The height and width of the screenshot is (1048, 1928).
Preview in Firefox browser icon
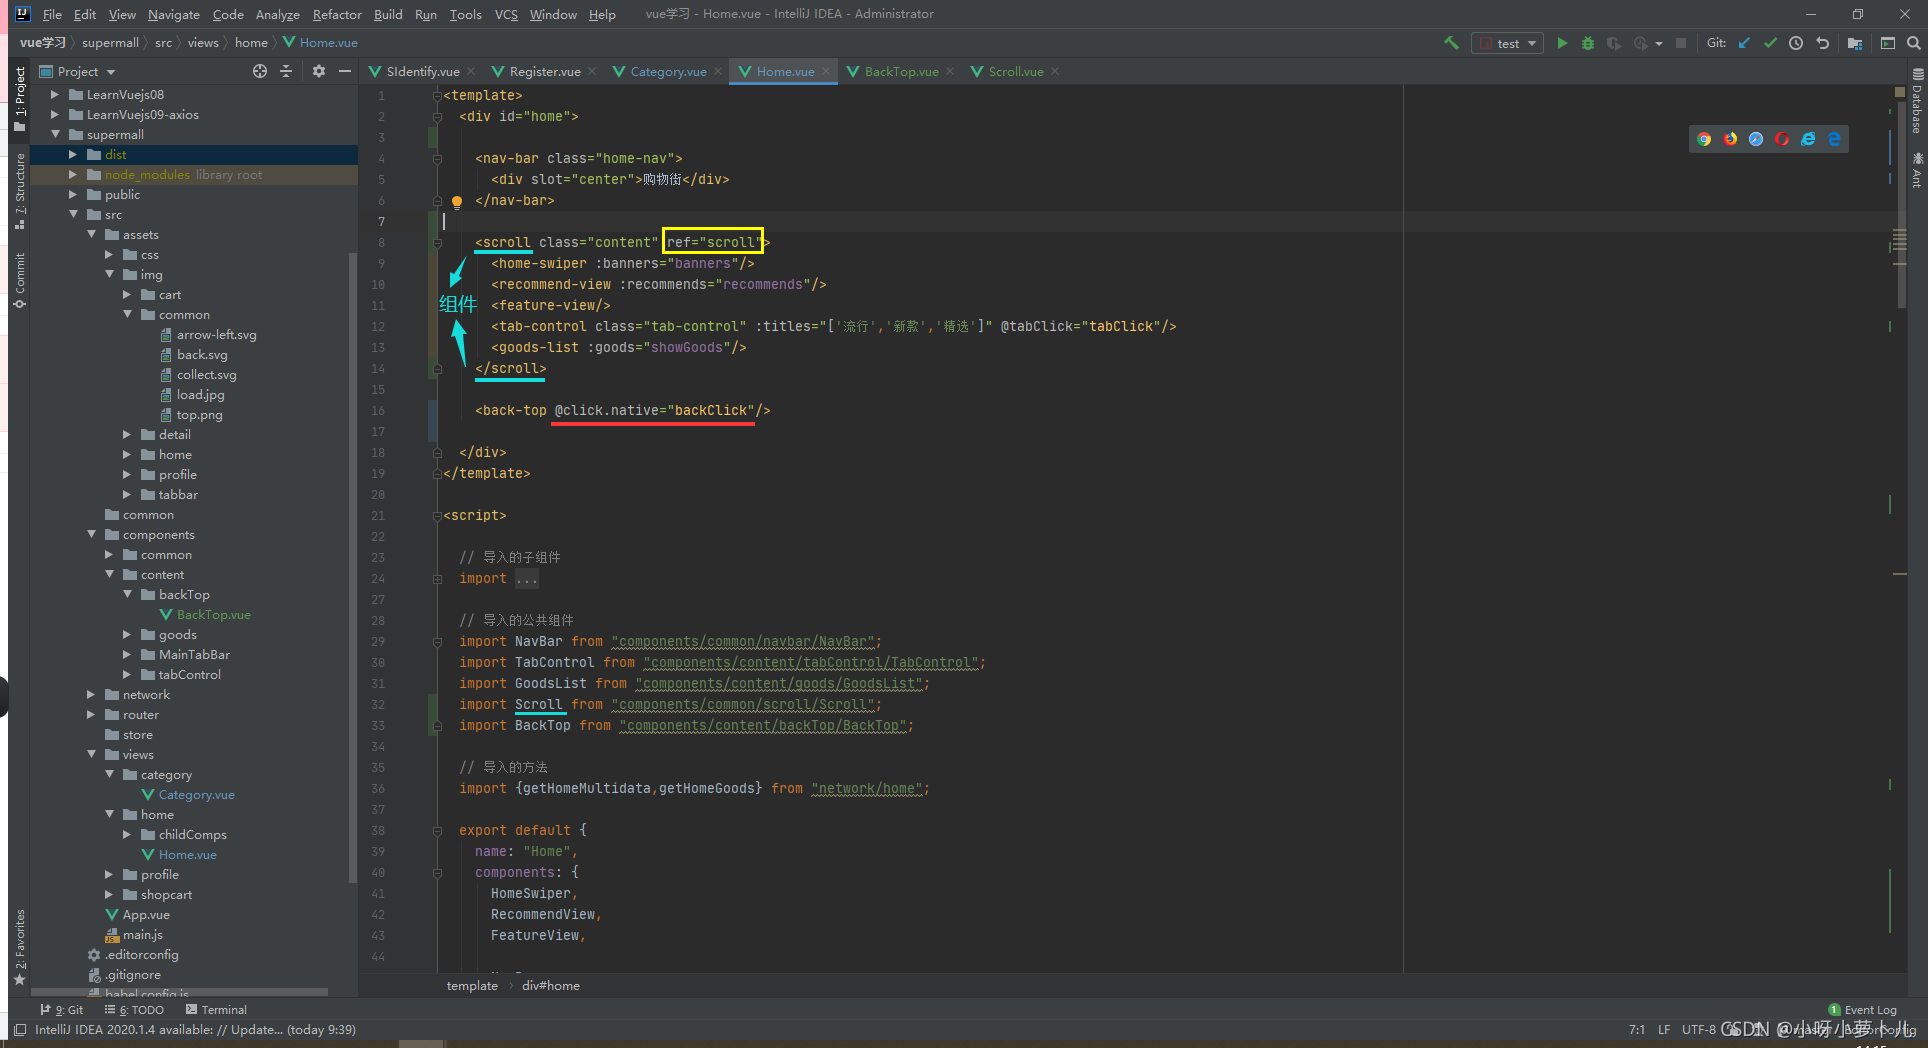click(1730, 139)
